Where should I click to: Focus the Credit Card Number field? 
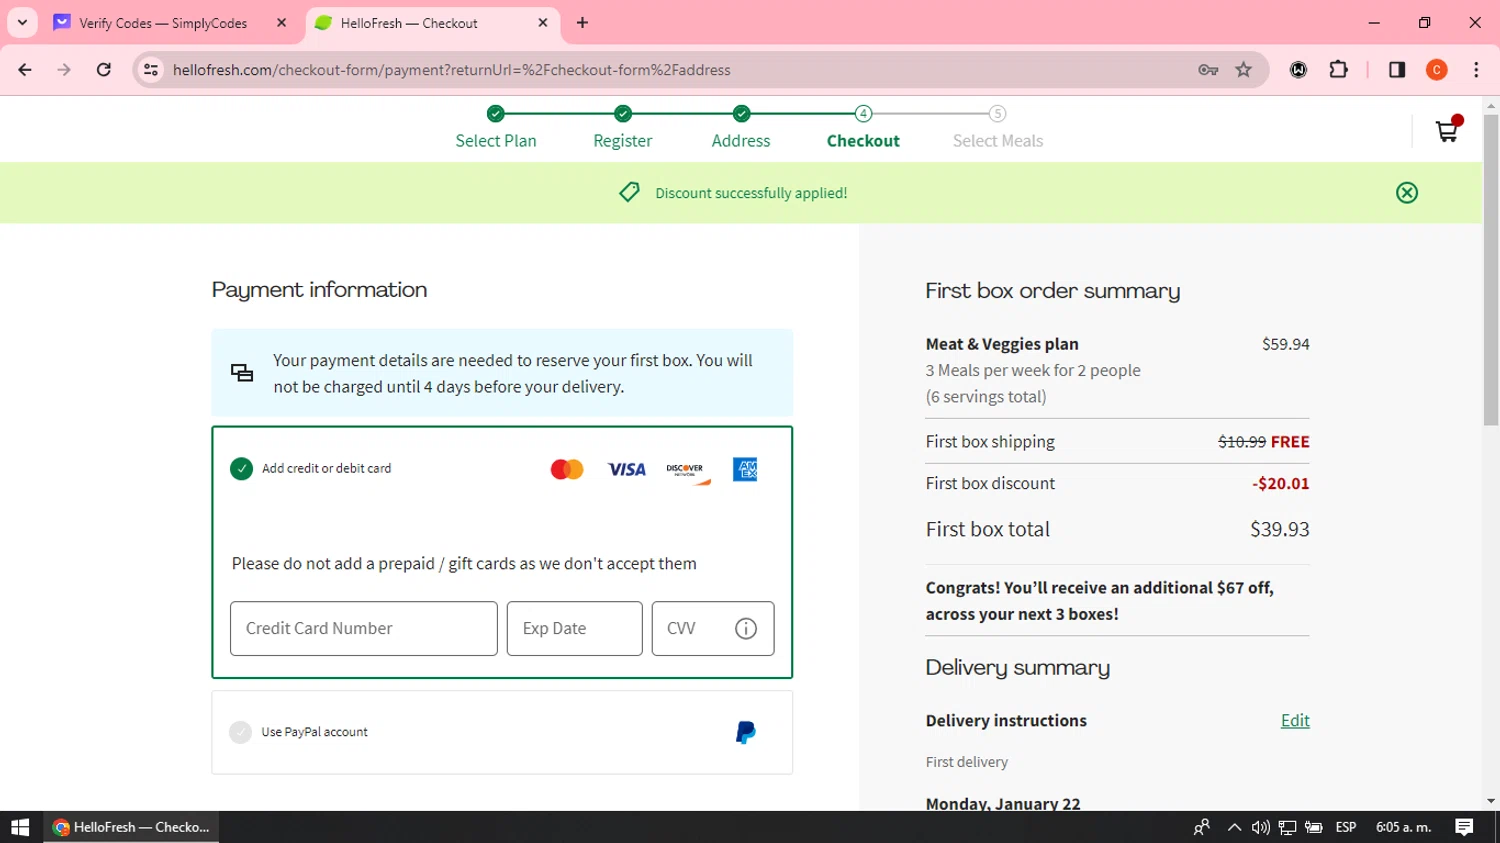click(x=364, y=628)
